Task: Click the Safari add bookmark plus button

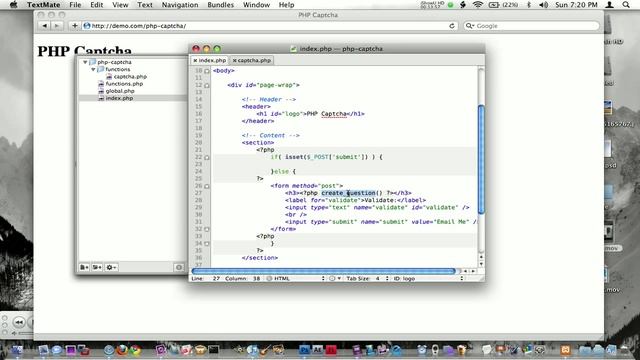Action: point(74,26)
